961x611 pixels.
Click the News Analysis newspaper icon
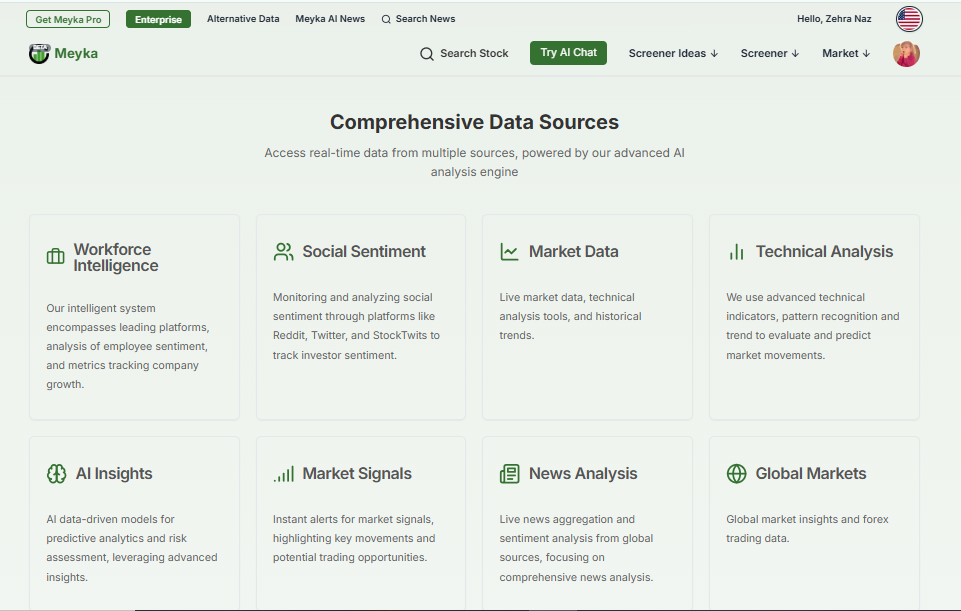pos(510,474)
